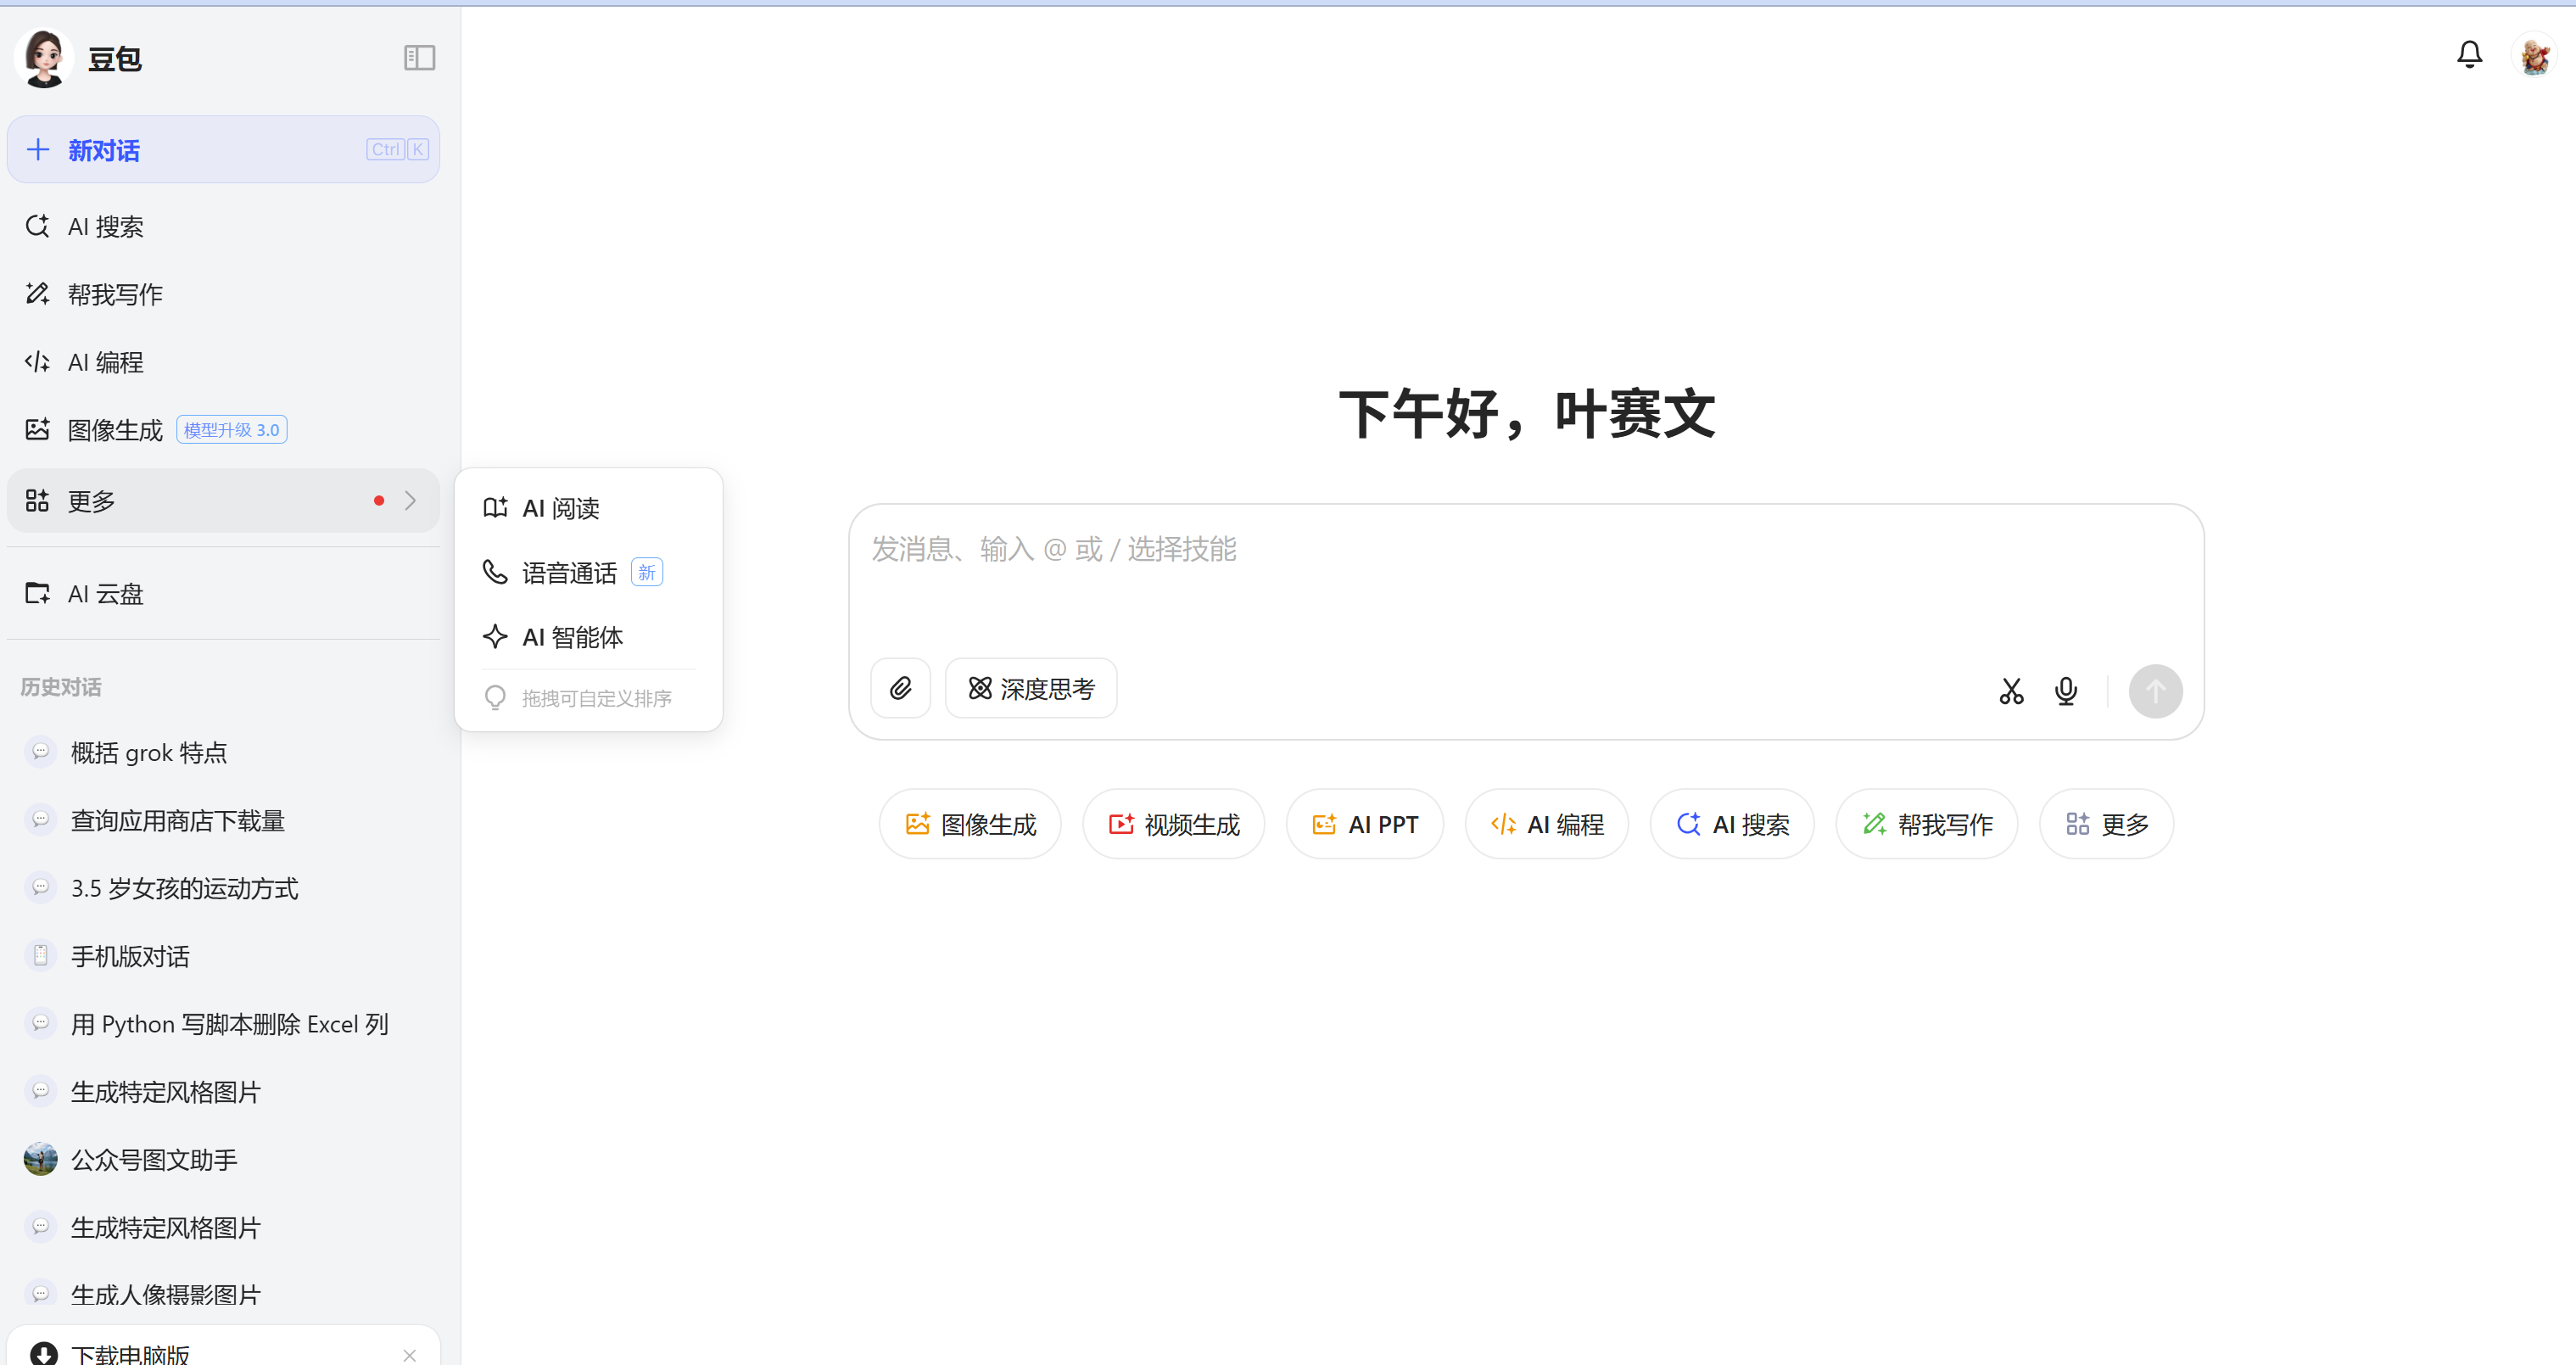Dismiss the 下载电脑版 banner

409,1355
